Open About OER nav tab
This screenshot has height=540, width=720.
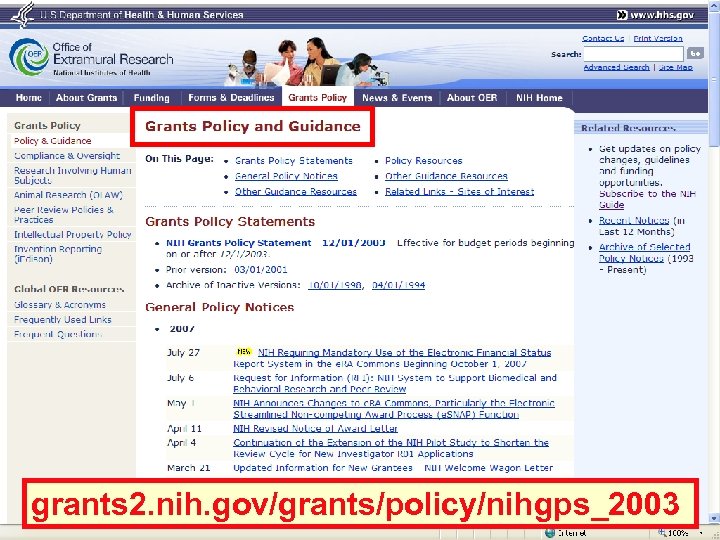click(472, 98)
